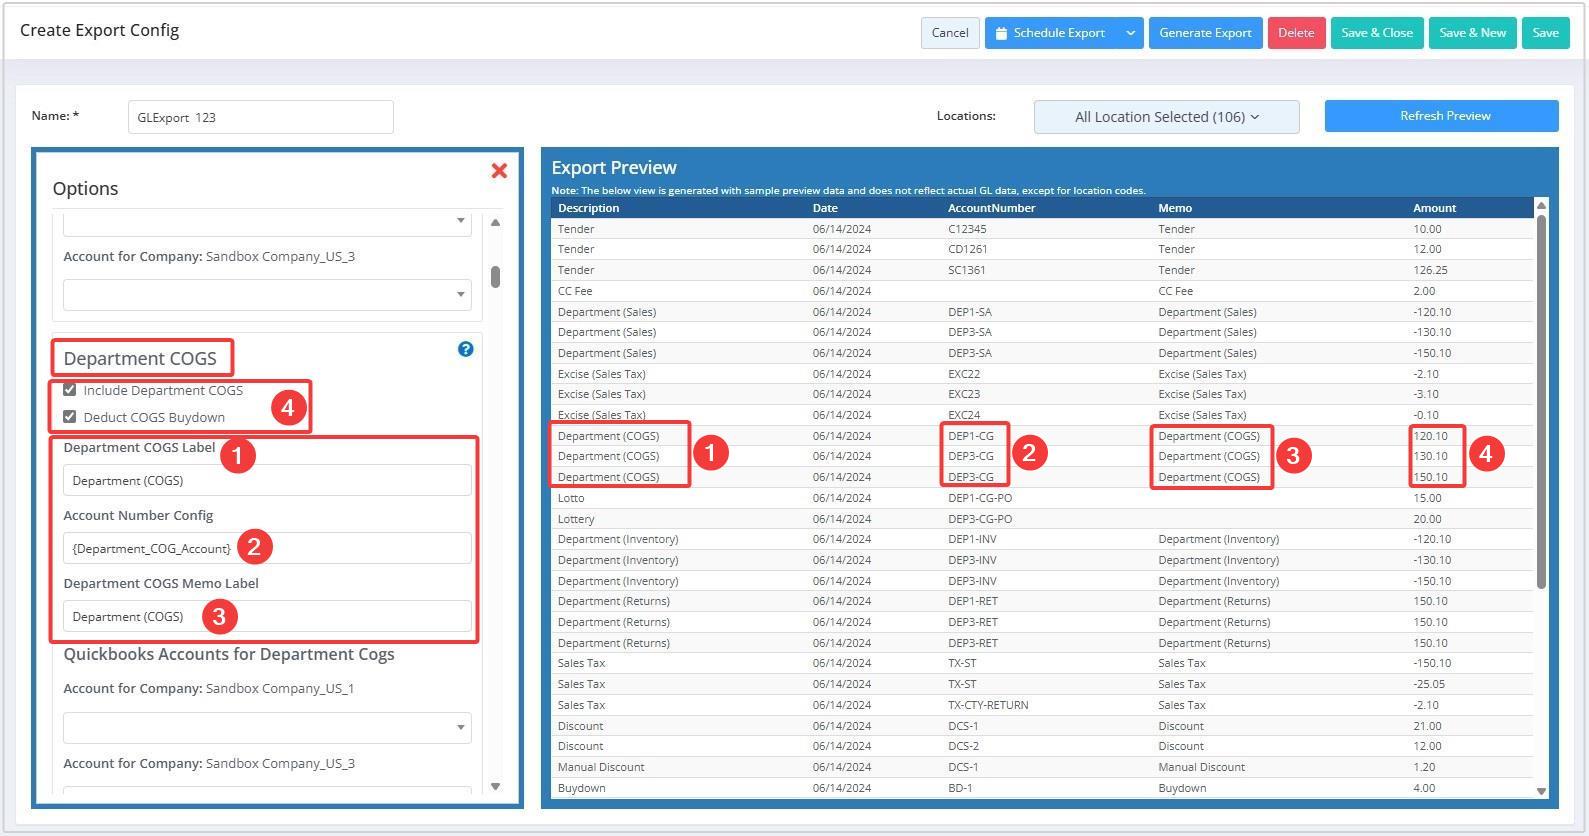Click the AccountNumber column header
Image resolution: width=1589 pixels, height=836 pixels.
990,208
